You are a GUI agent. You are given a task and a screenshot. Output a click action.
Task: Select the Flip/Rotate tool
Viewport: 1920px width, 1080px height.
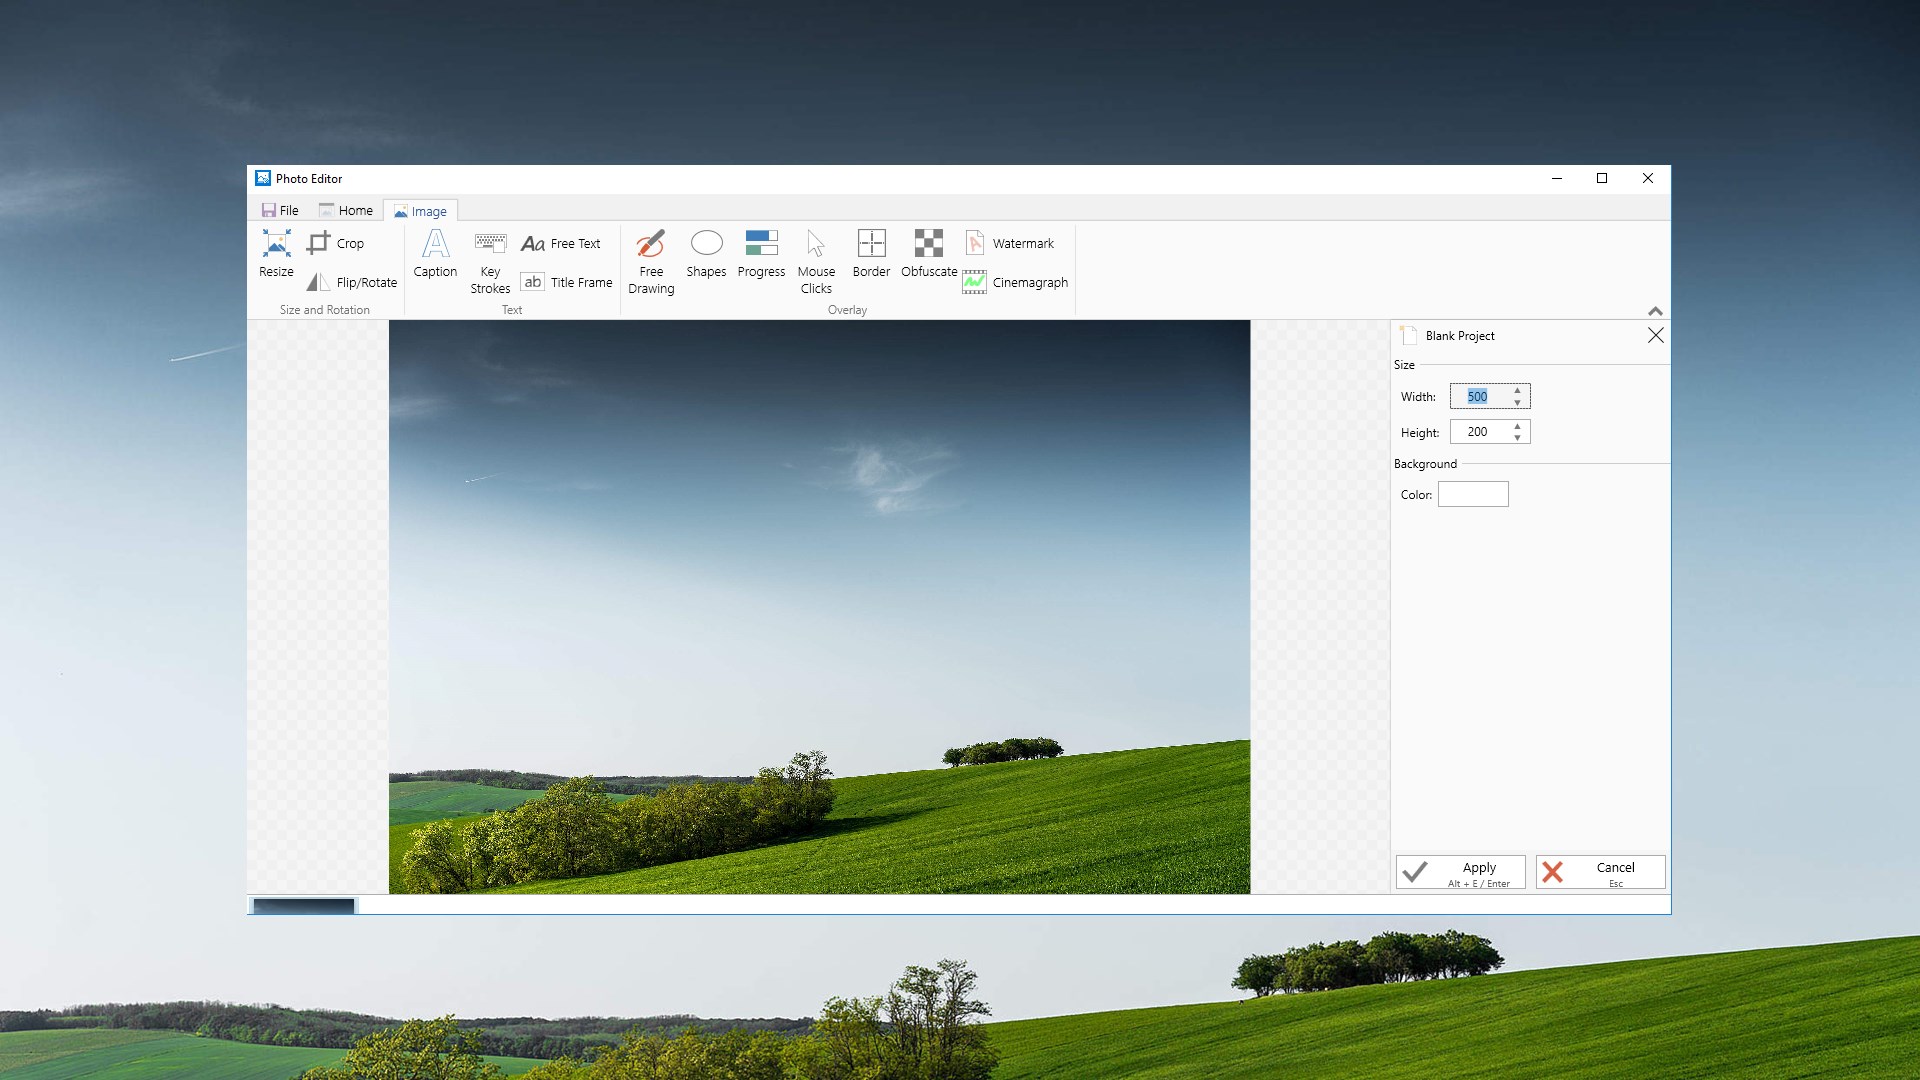[350, 283]
